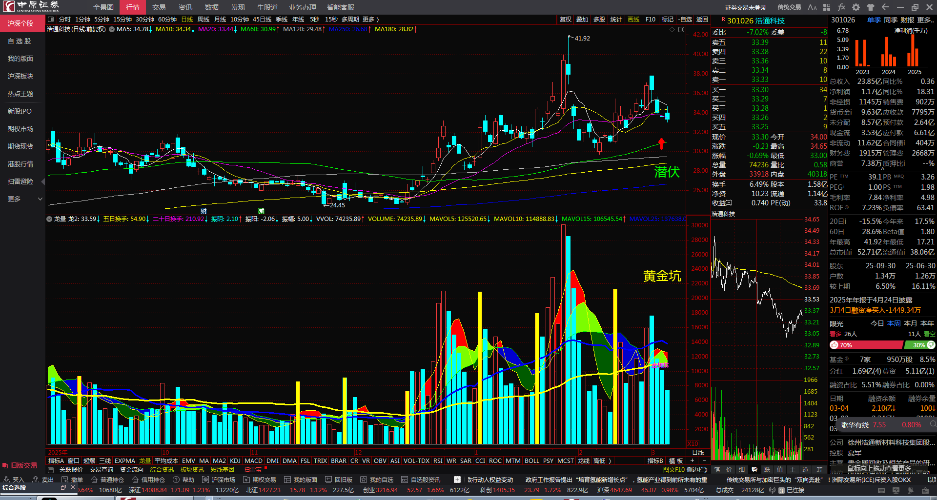This screenshot has height=500, width=937.
Task: Click the back arrow icon in title bar
Action: click(x=885, y=7)
